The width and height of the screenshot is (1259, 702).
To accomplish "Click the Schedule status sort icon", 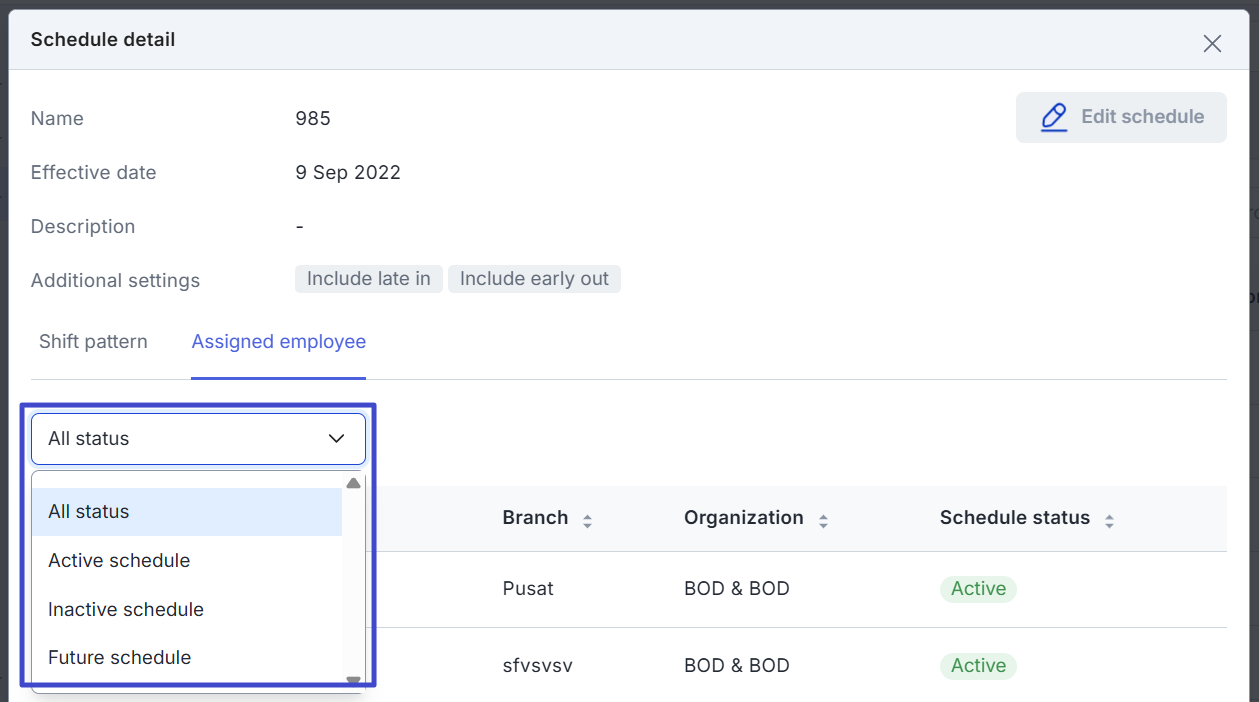I will click(x=1109, y=520).
